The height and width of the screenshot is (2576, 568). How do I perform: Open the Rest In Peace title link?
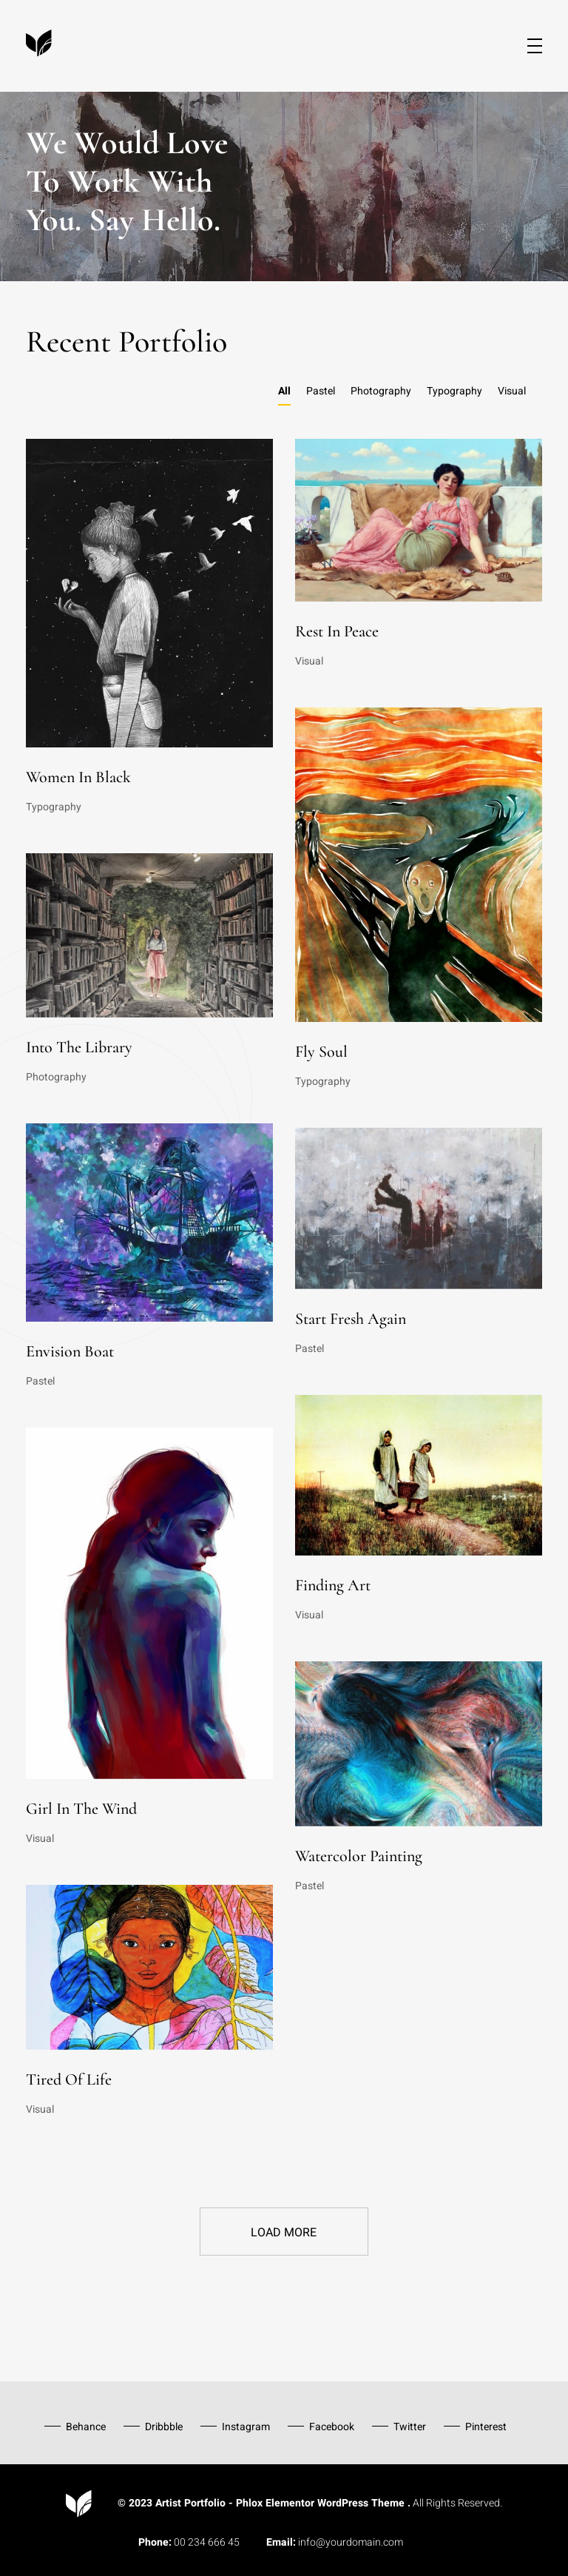pyautogui.click(x=337, y=632)
